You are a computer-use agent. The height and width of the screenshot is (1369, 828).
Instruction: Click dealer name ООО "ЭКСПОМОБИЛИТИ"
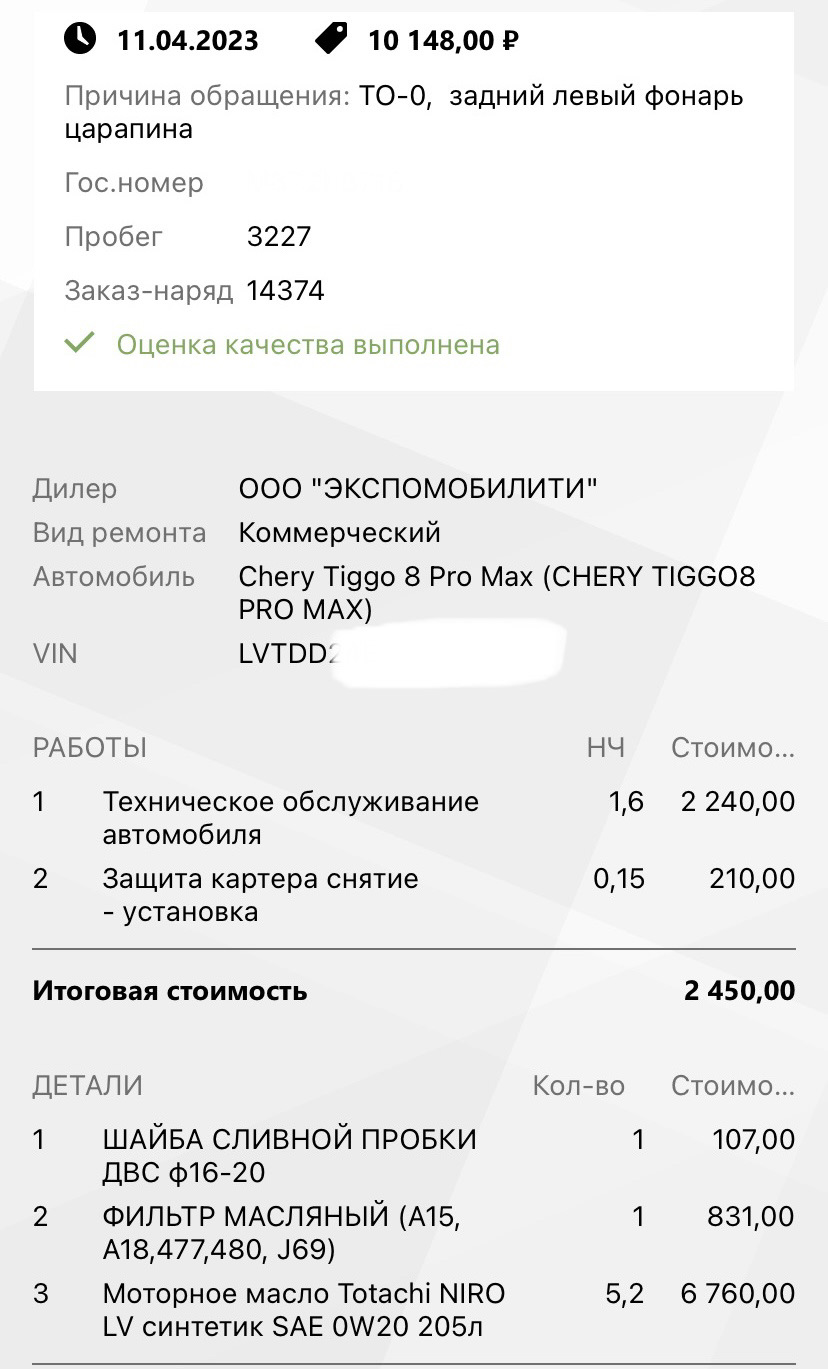[418, 489]
